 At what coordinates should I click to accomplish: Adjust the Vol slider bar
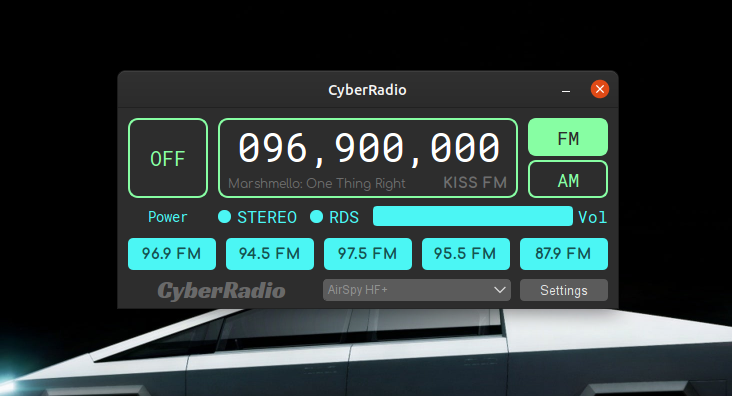[473, 216]
